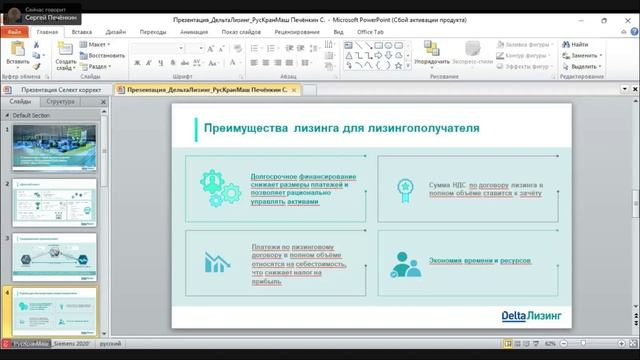Toggle strikethrough formatting

coord(185,63)
